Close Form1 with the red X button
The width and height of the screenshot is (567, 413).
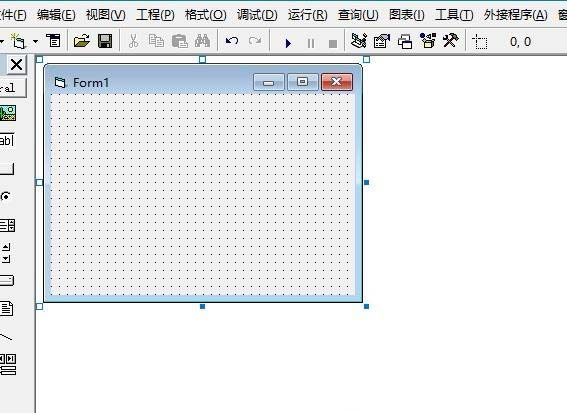click(x=337, y=82)
